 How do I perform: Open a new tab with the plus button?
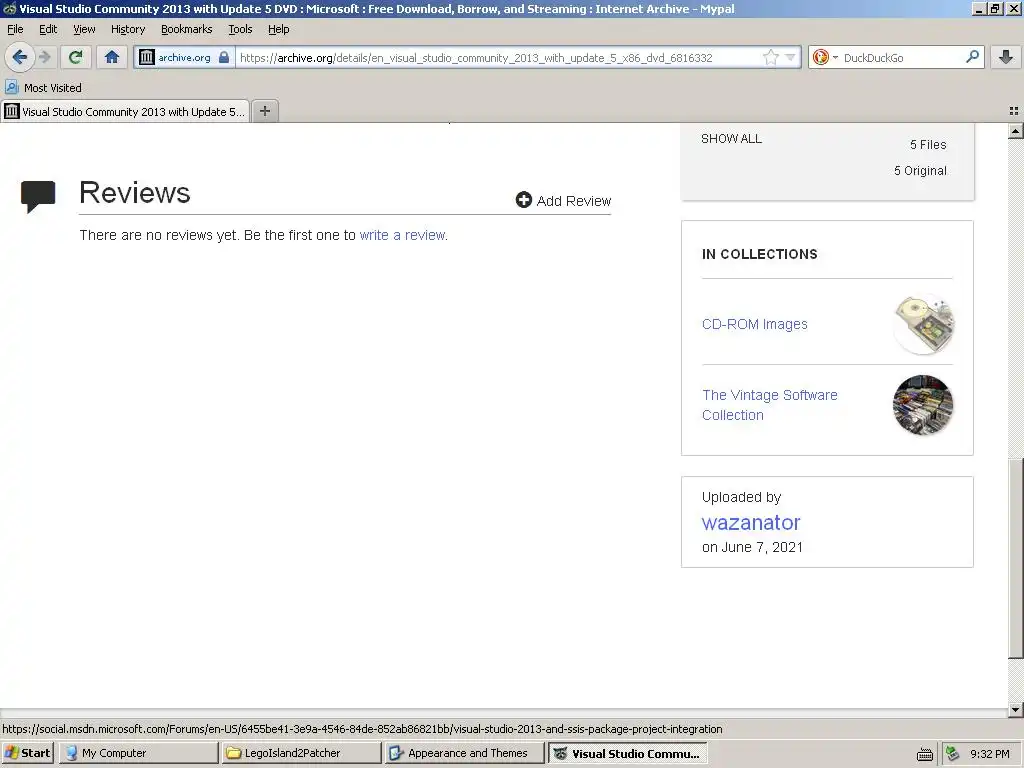(264, 111)
